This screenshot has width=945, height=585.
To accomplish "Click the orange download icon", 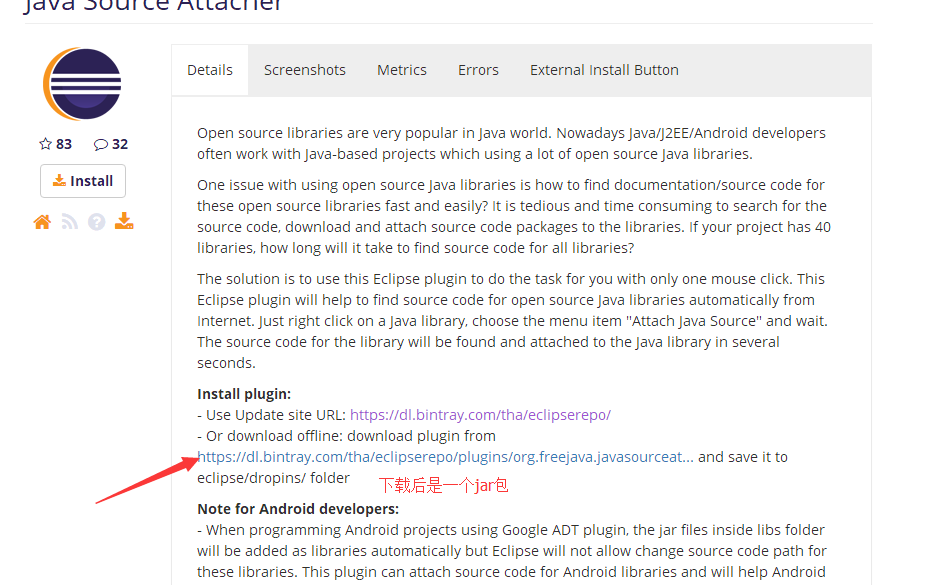I will coord(124,221).
